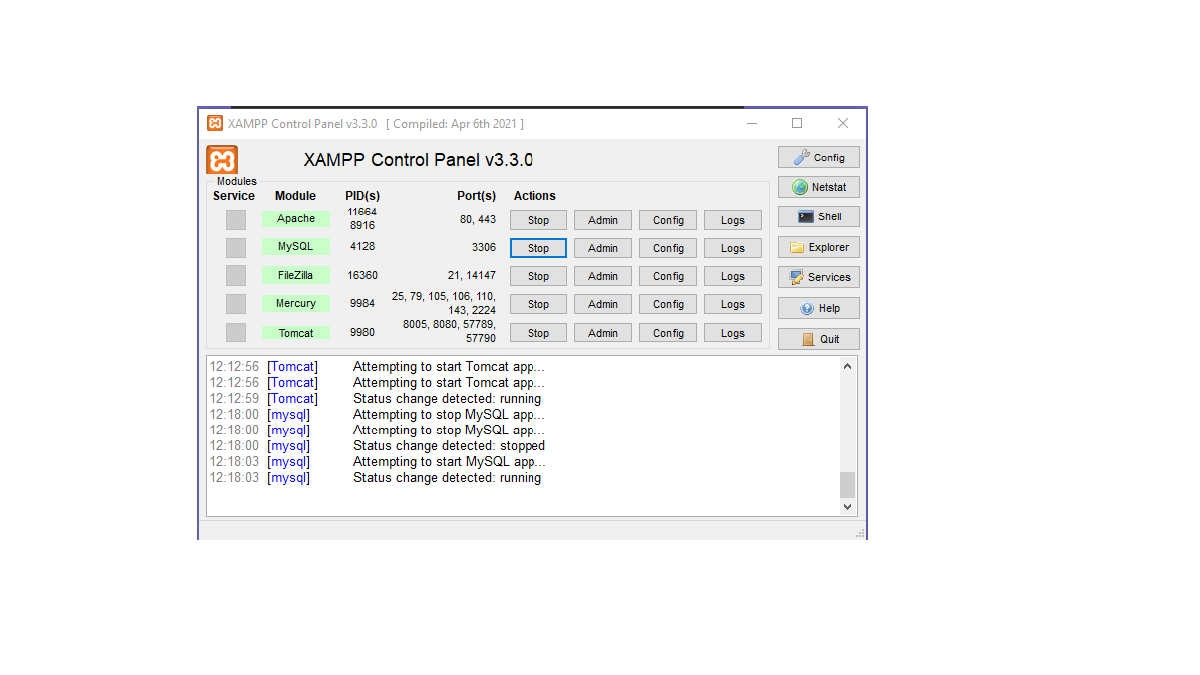The image size is (1200, 675).
Task: Open Mercury Admin
Action: [603, 304]
